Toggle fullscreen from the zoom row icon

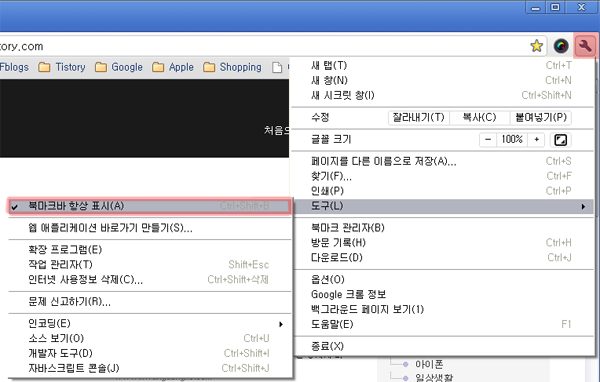[561, 140]
